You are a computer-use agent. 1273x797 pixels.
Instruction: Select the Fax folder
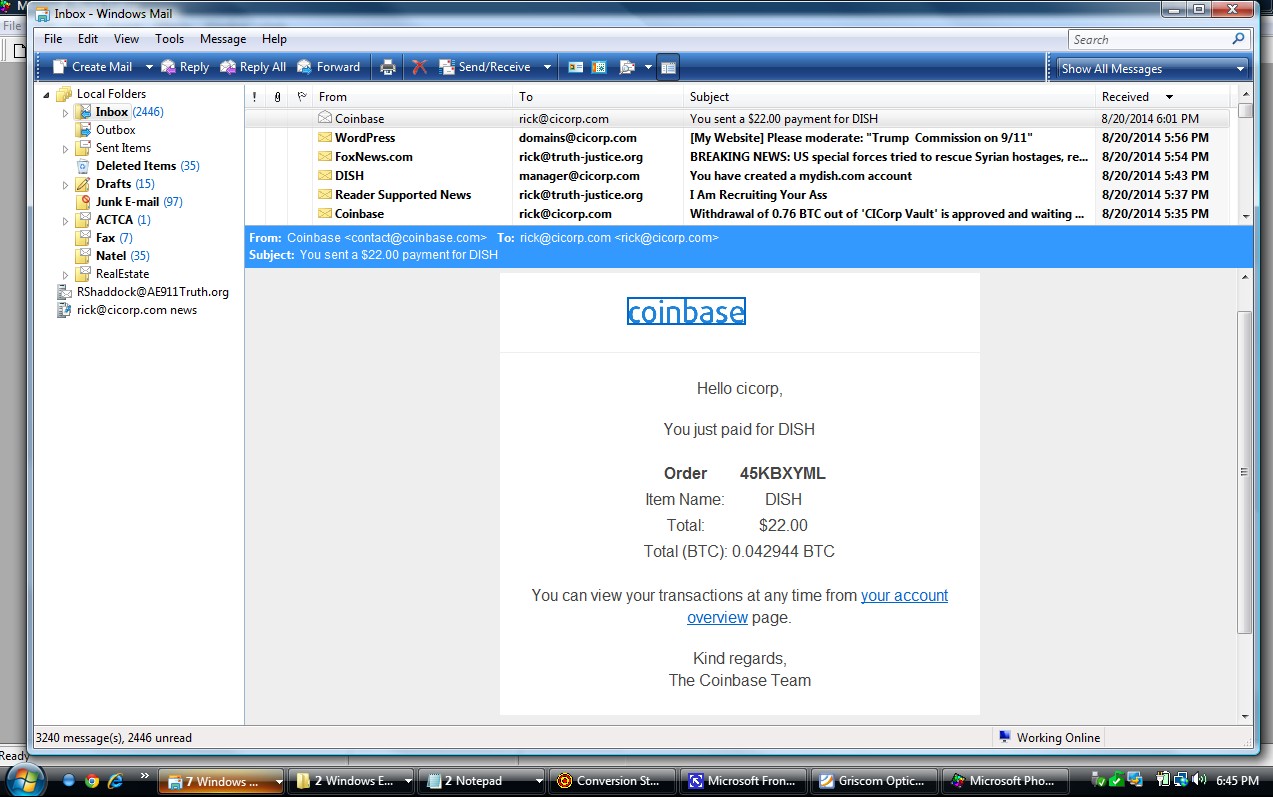[x=105, y=238]
